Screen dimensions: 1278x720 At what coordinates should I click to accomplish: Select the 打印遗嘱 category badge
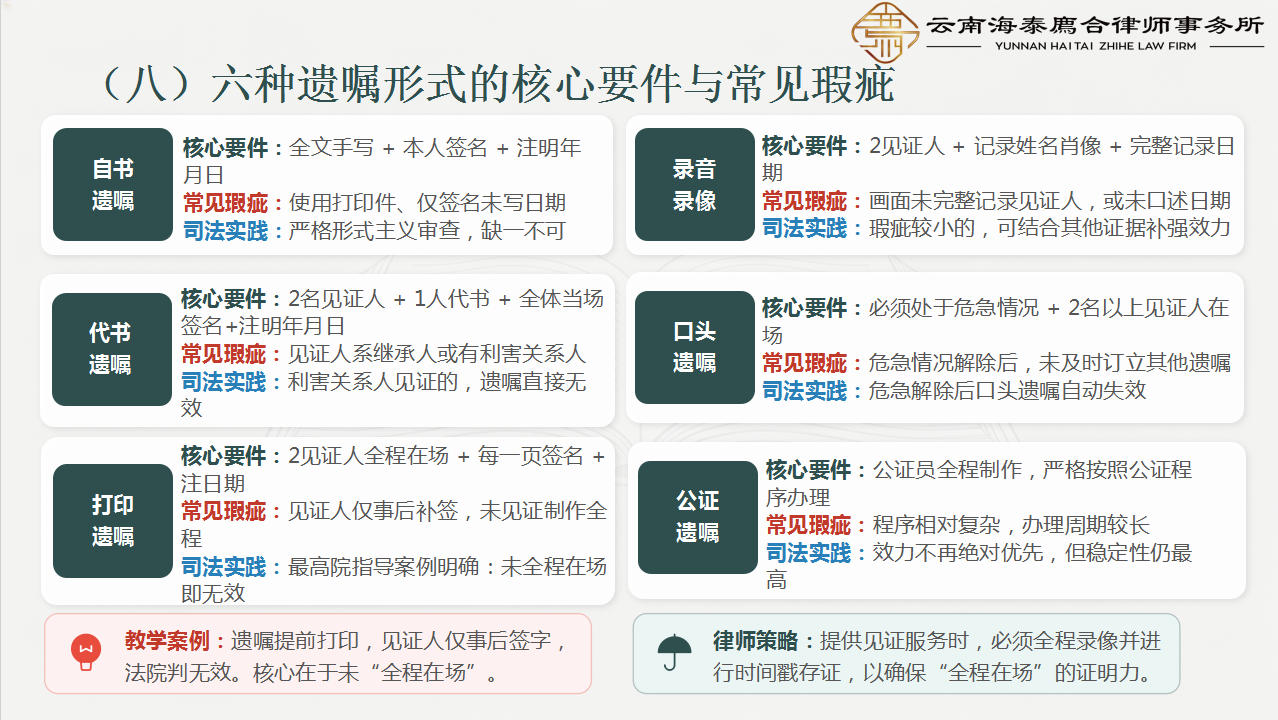click(112, 519)
